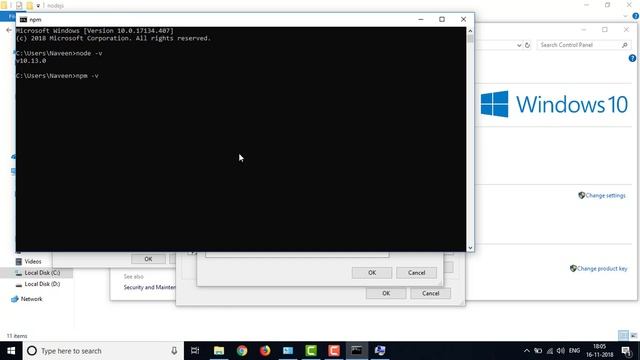Click the text field above OK button
640x360 pixels.
click(297, 254)
